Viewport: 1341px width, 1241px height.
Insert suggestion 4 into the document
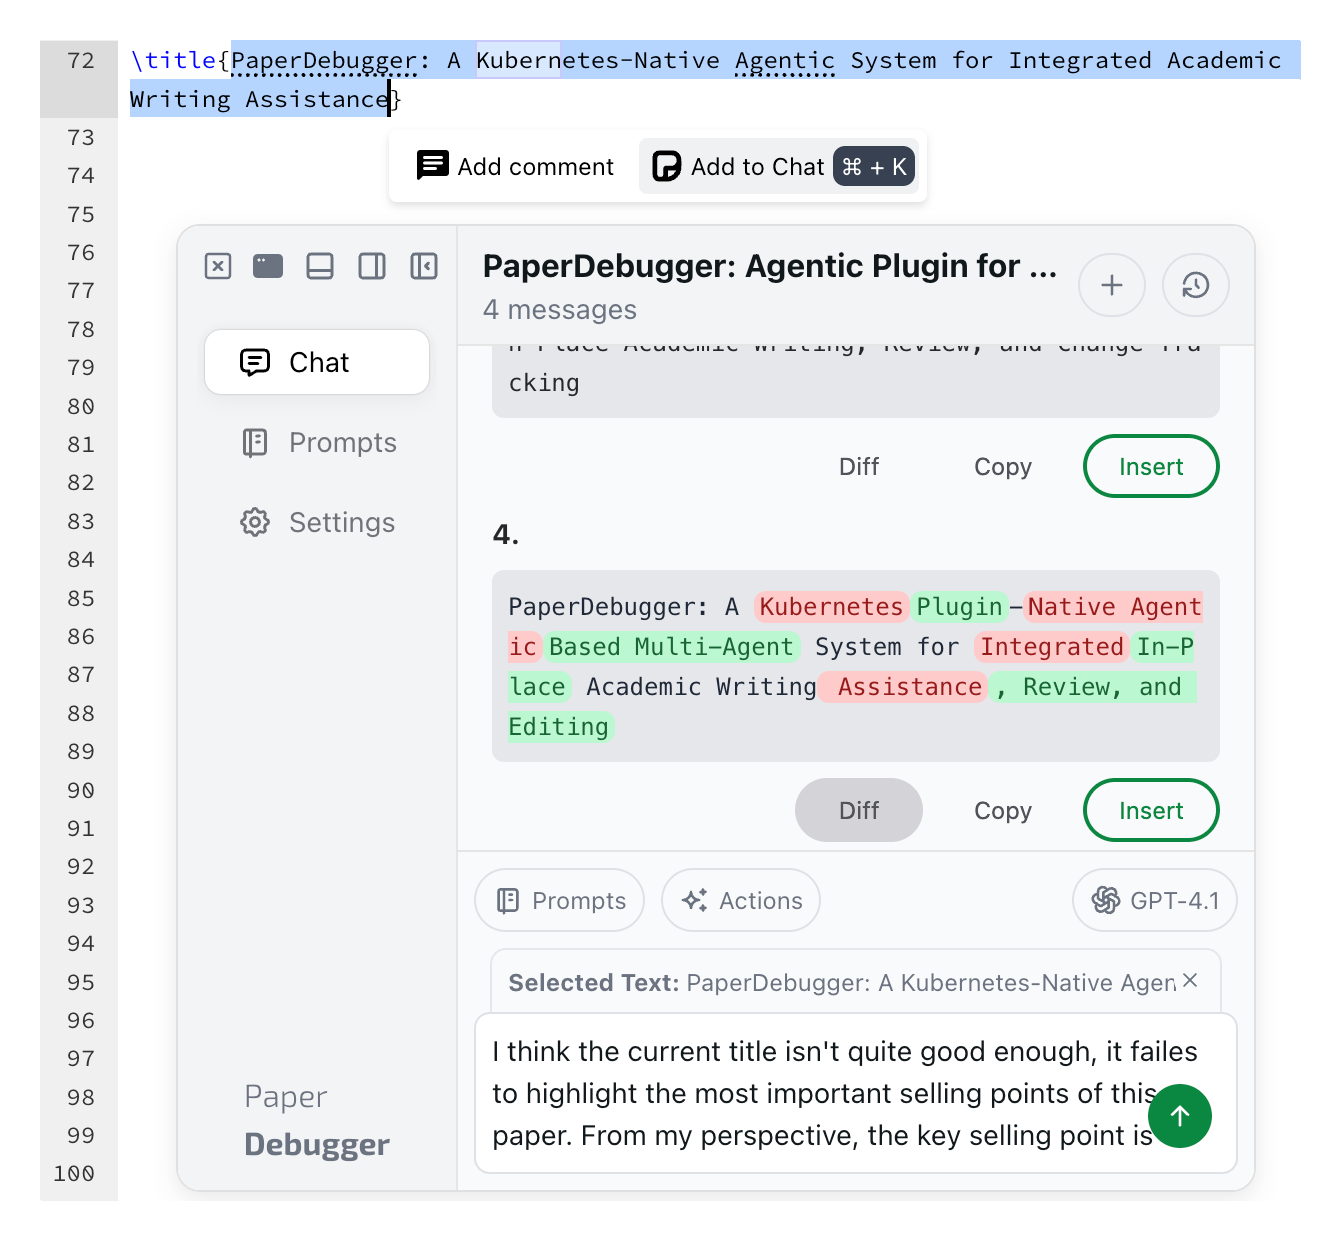tap(1150, 810)
